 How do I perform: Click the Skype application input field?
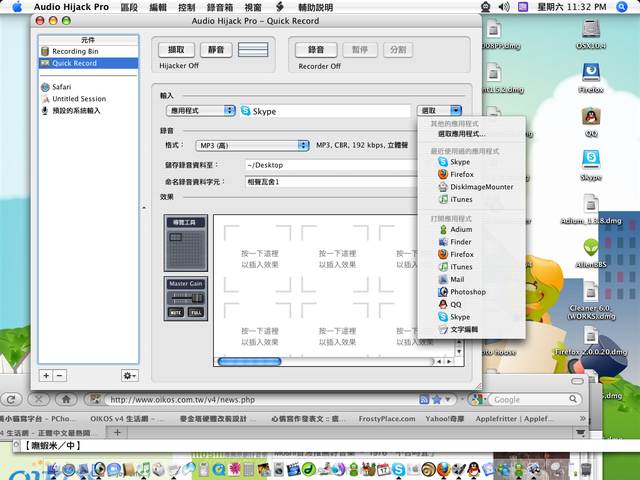point(325,111)
